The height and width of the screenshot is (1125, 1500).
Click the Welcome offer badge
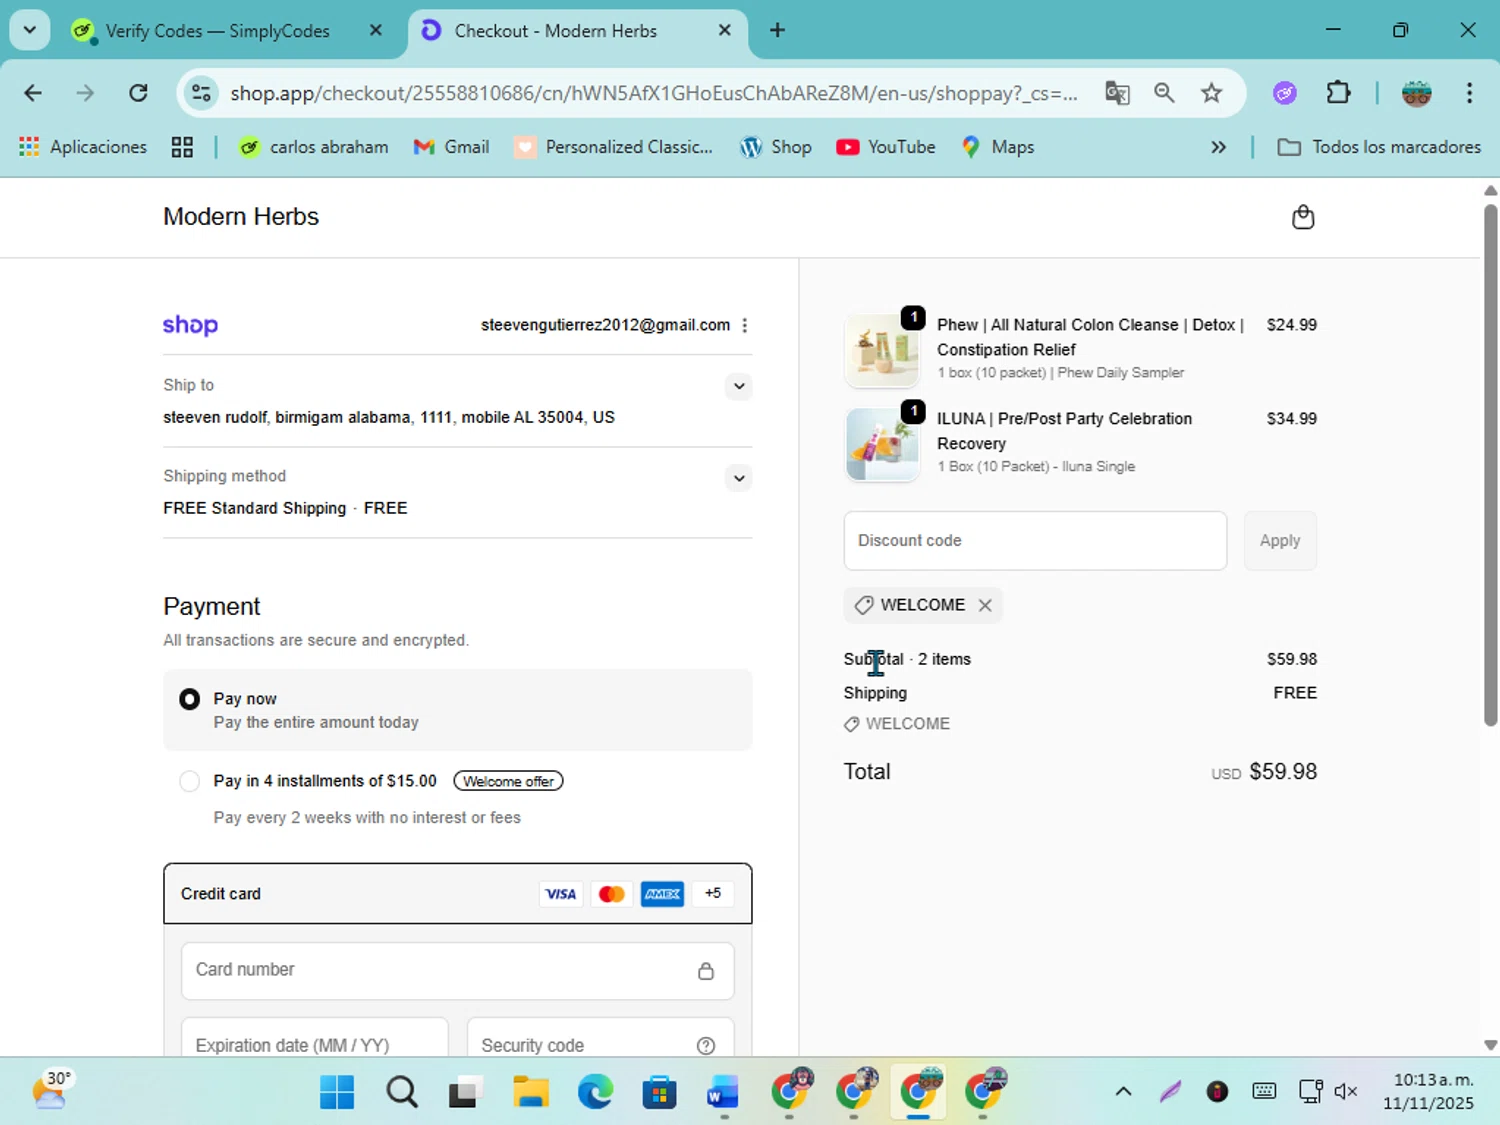click(508, 781)
